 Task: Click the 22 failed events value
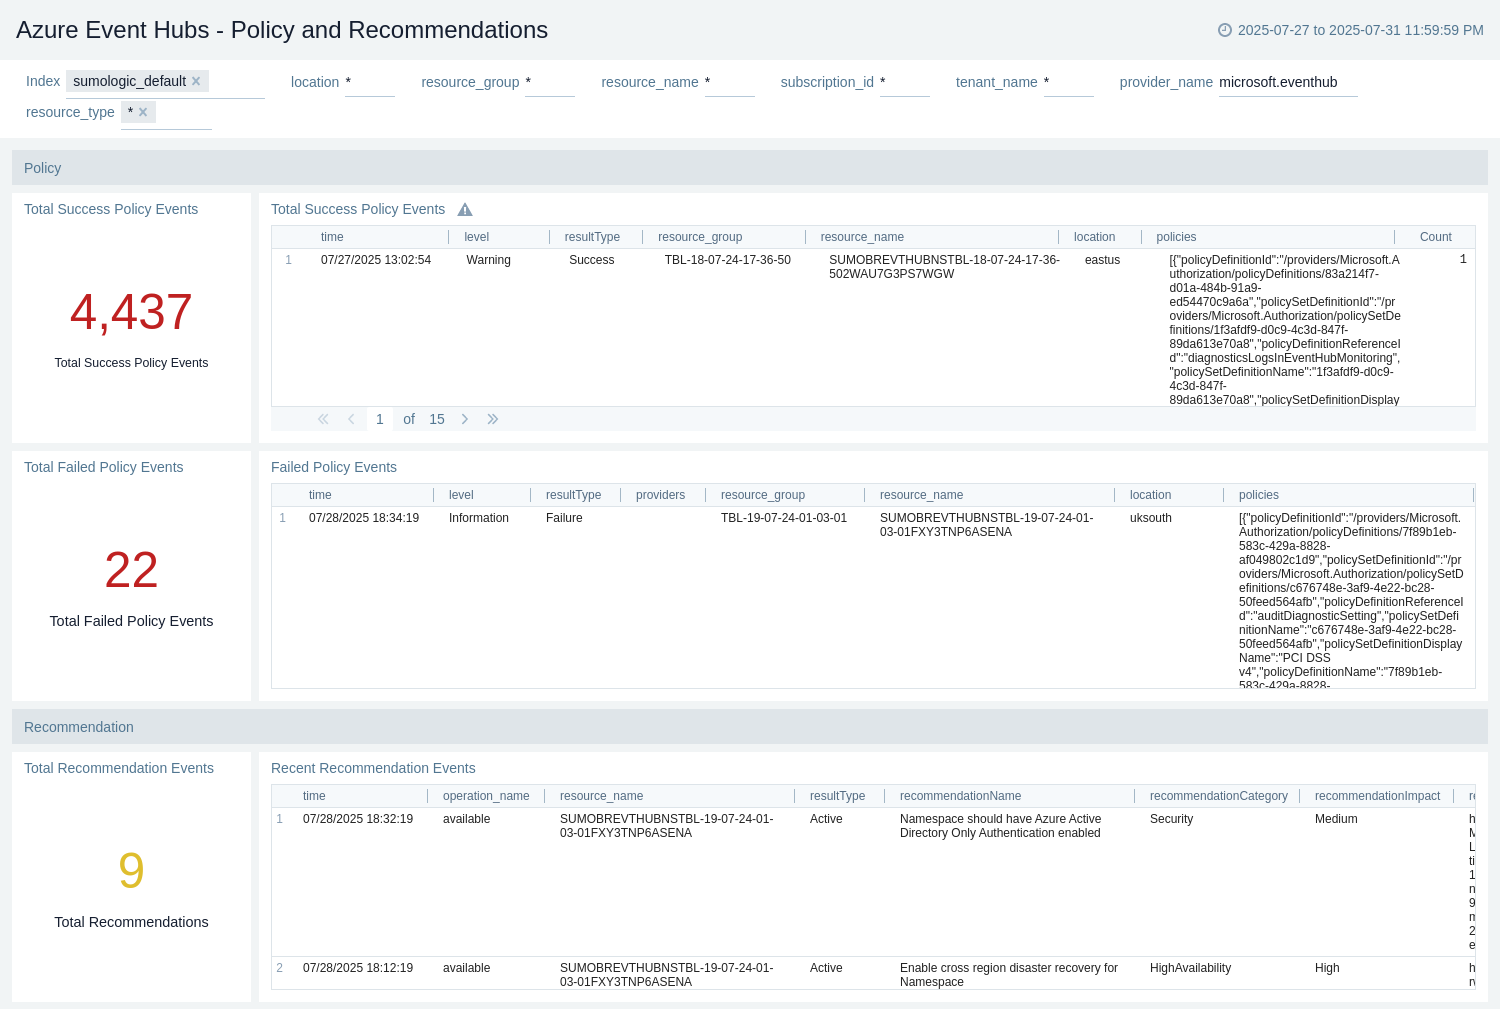click(x=131, y=570)
